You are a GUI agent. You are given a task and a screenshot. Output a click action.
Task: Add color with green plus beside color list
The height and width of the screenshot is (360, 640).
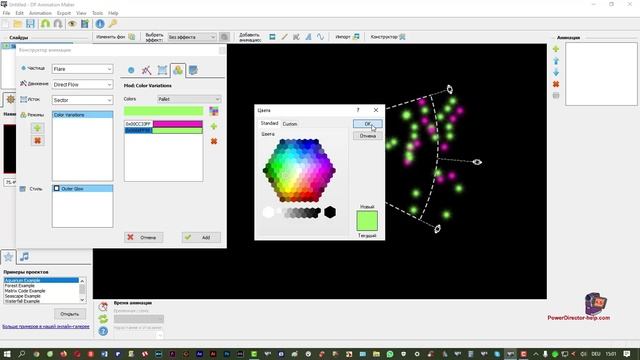click(x=214, y=127)
